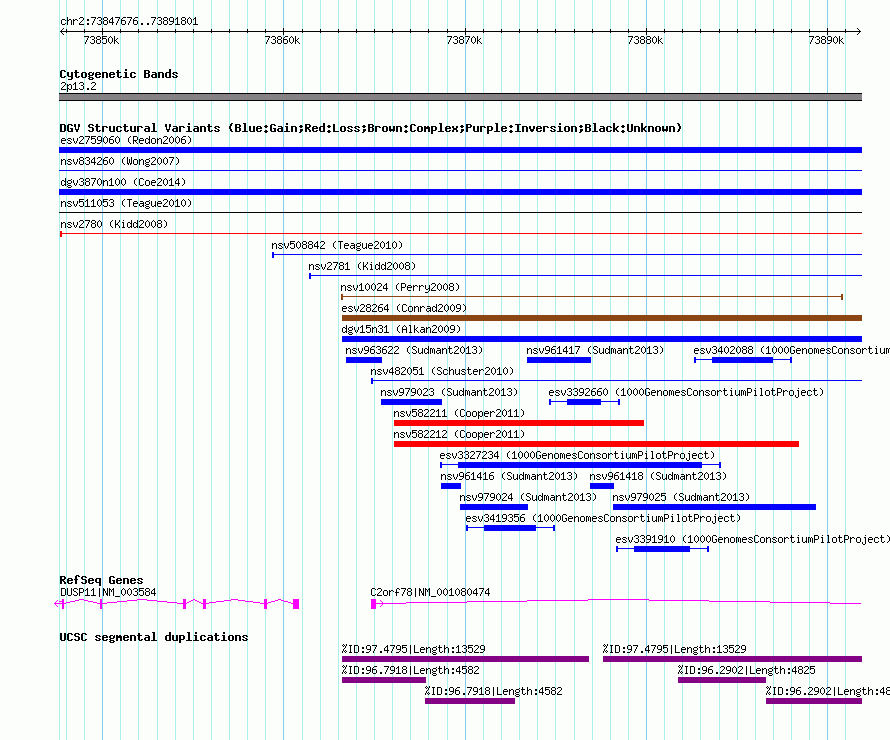Click the esv2759060 (Redon2006) variant bar
This screenshot has width=890, height=740.
pyautogui.click(x=460, y=150)
